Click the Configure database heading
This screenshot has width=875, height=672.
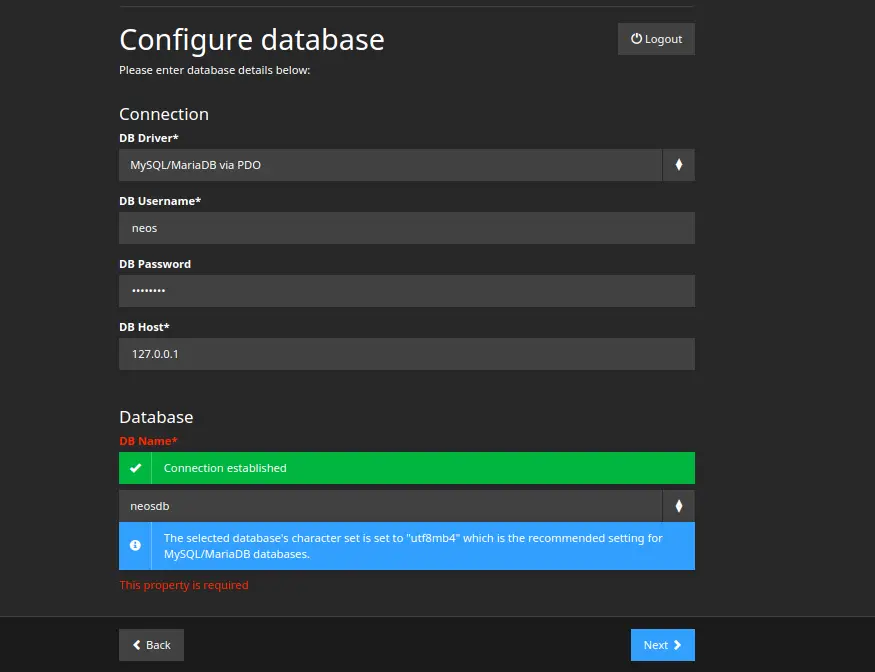pos(252,40)
